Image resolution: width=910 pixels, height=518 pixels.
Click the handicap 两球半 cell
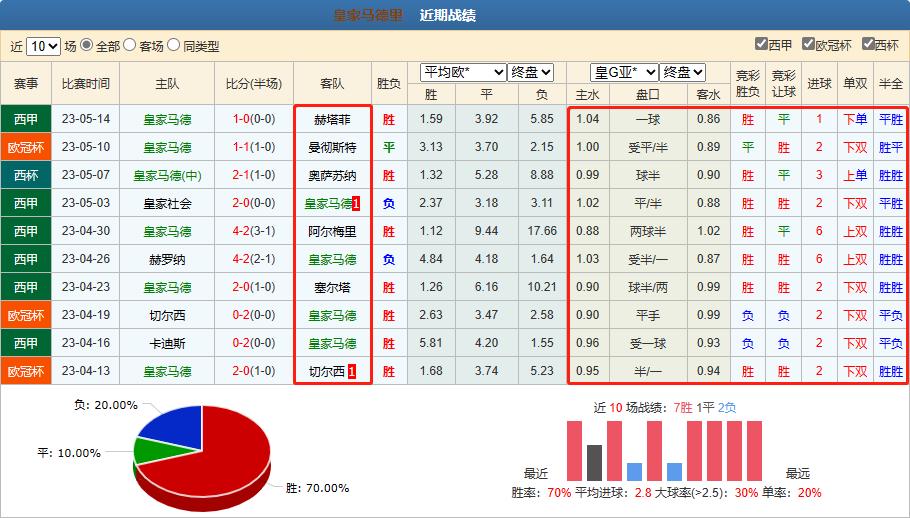click(x=648, y=231)
